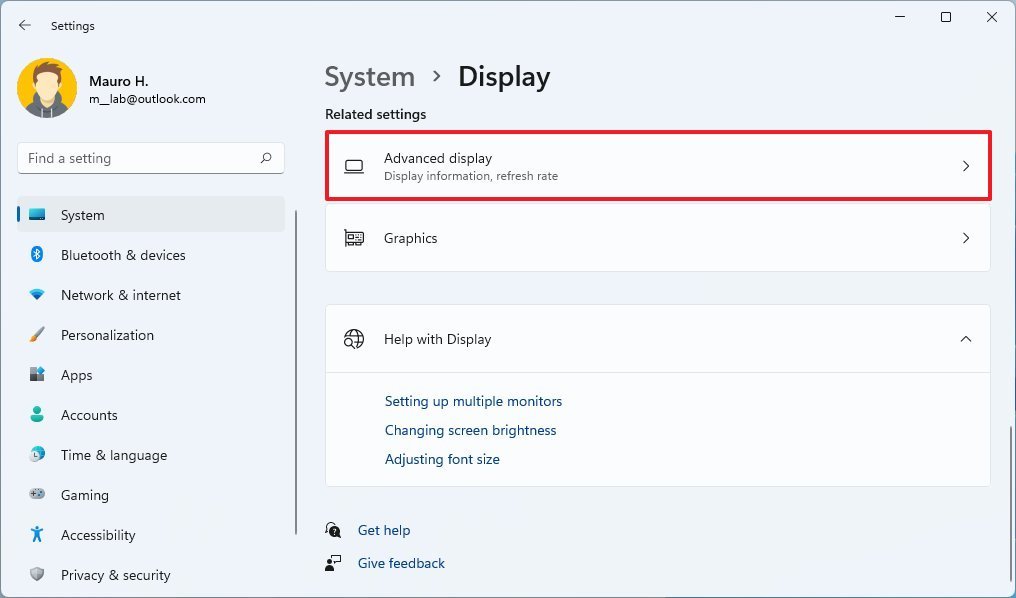Open the Graphics settings chevron
Image resolution: width=1016 pixels, height=598 pixels.
[965, 238]
